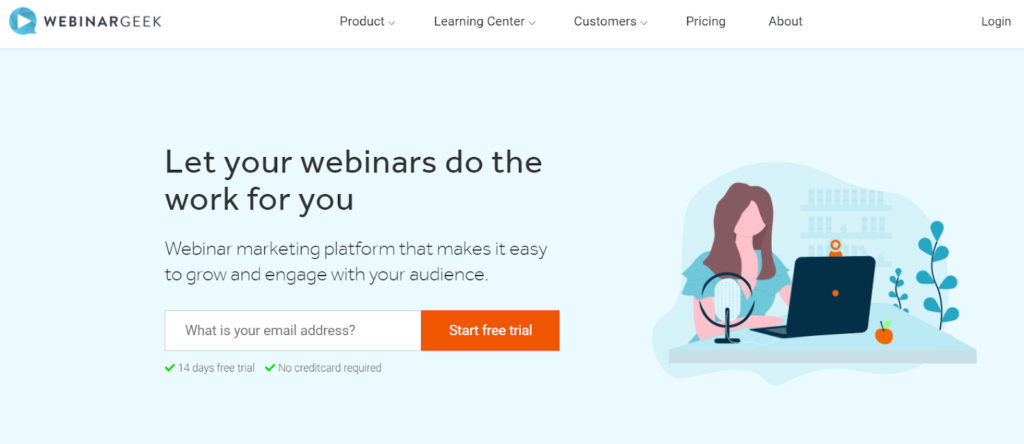
Task: Click the orange webcam atop the laptop
Action: click(835, 248)
